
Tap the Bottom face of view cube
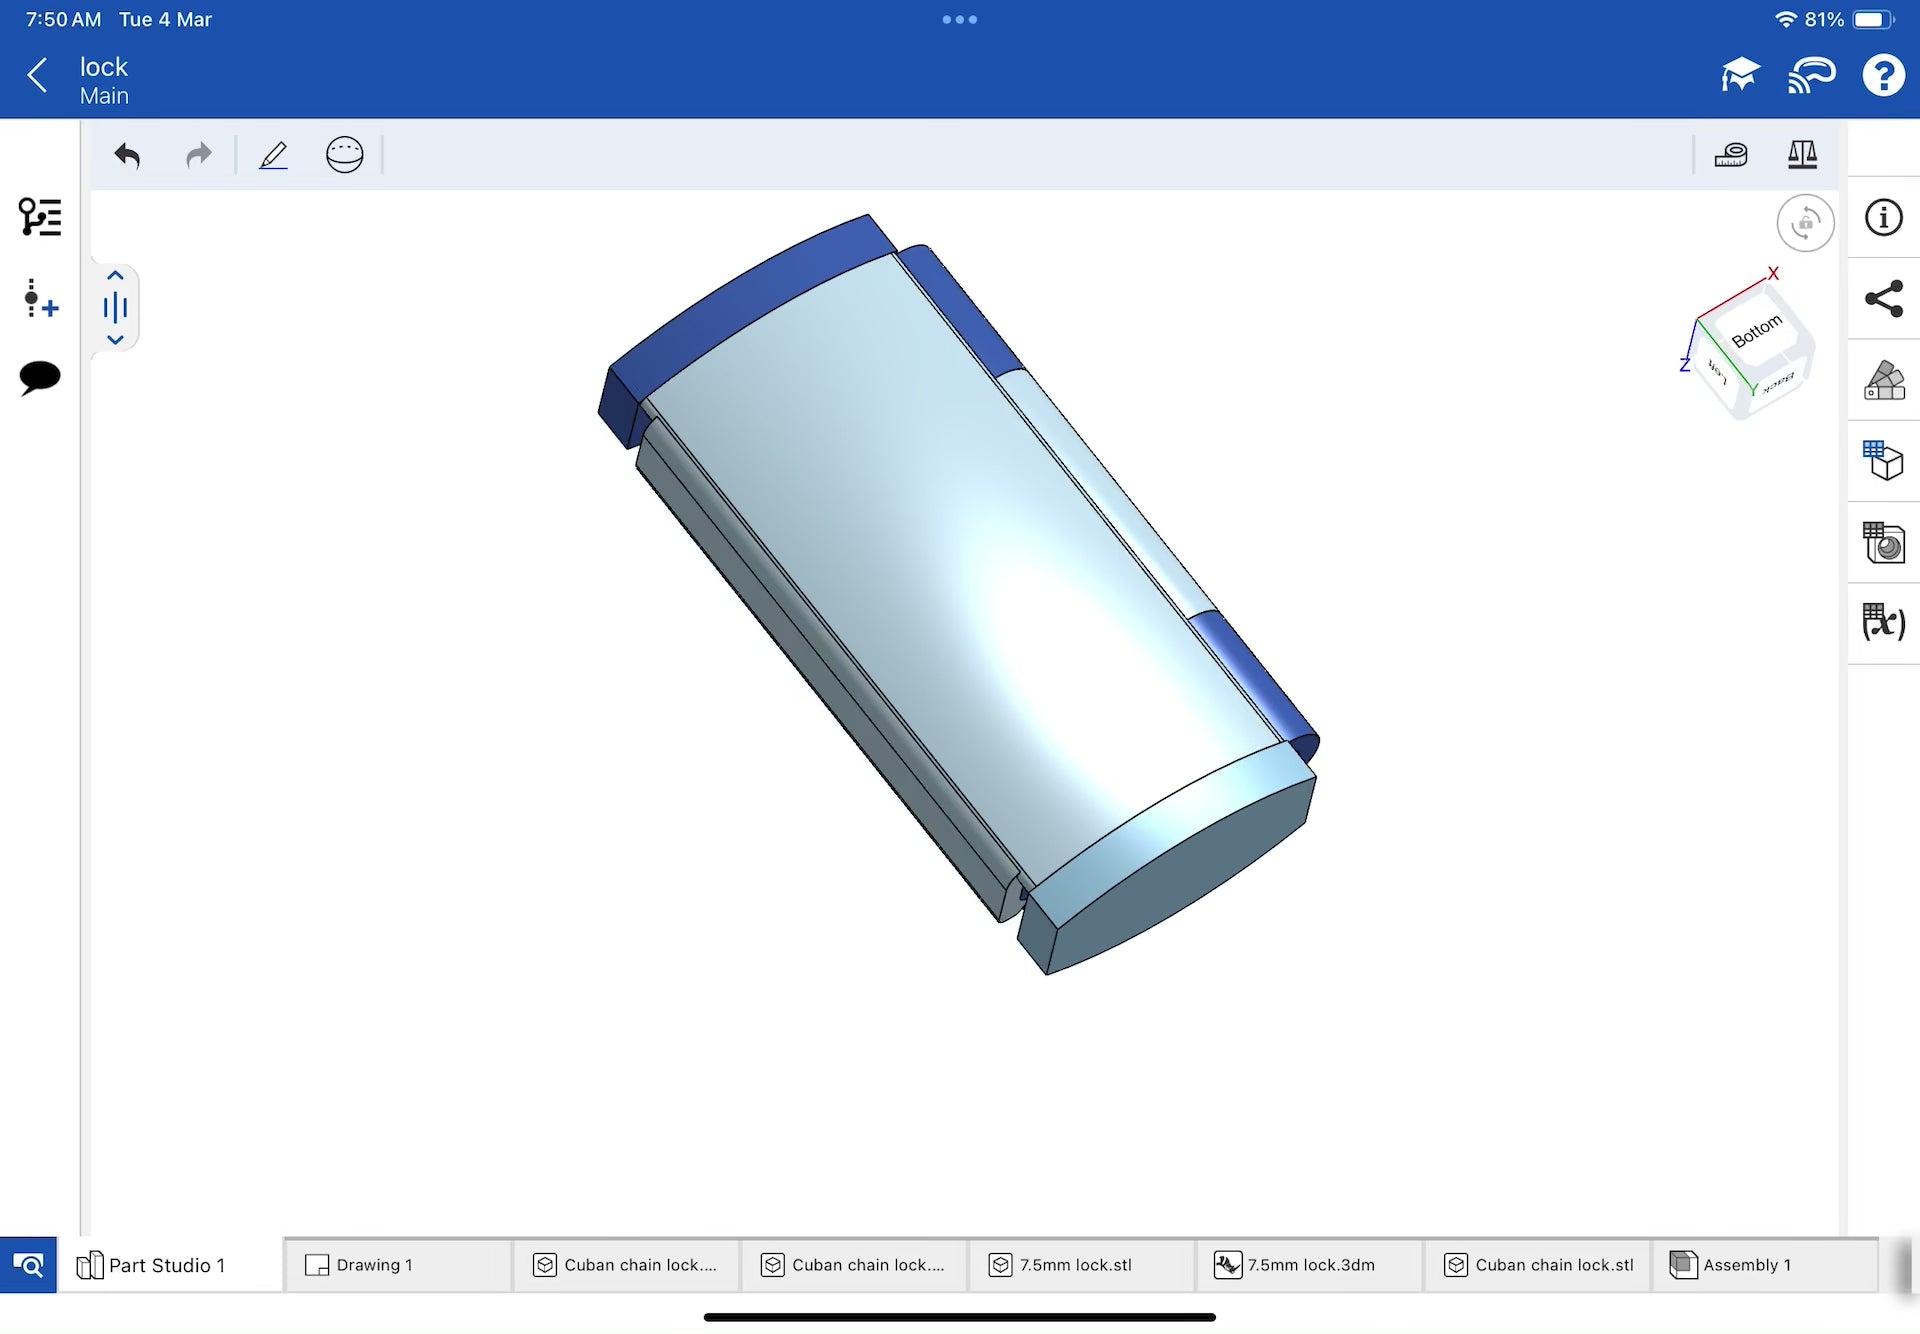click(1757, 331)
